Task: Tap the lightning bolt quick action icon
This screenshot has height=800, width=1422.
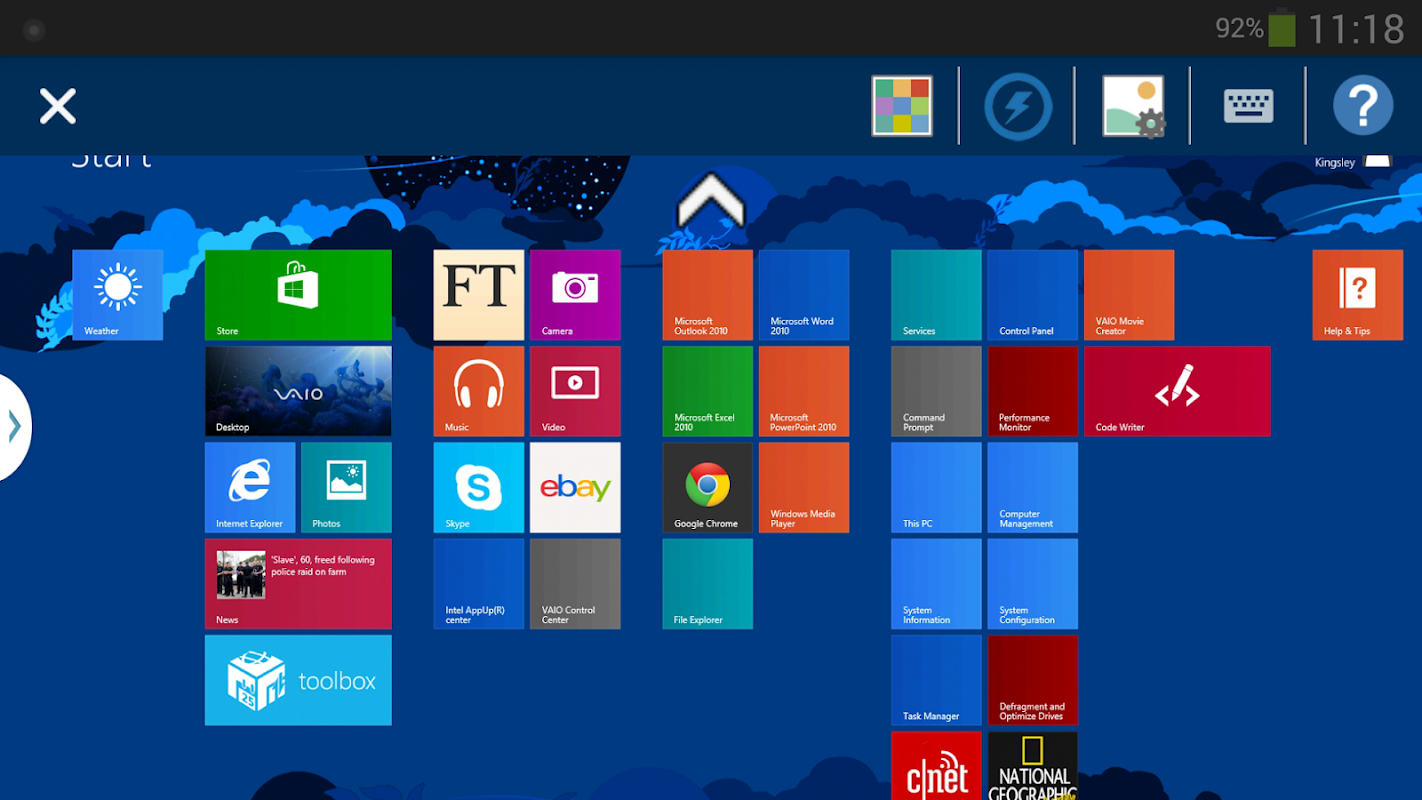Action: point(1018,106)
